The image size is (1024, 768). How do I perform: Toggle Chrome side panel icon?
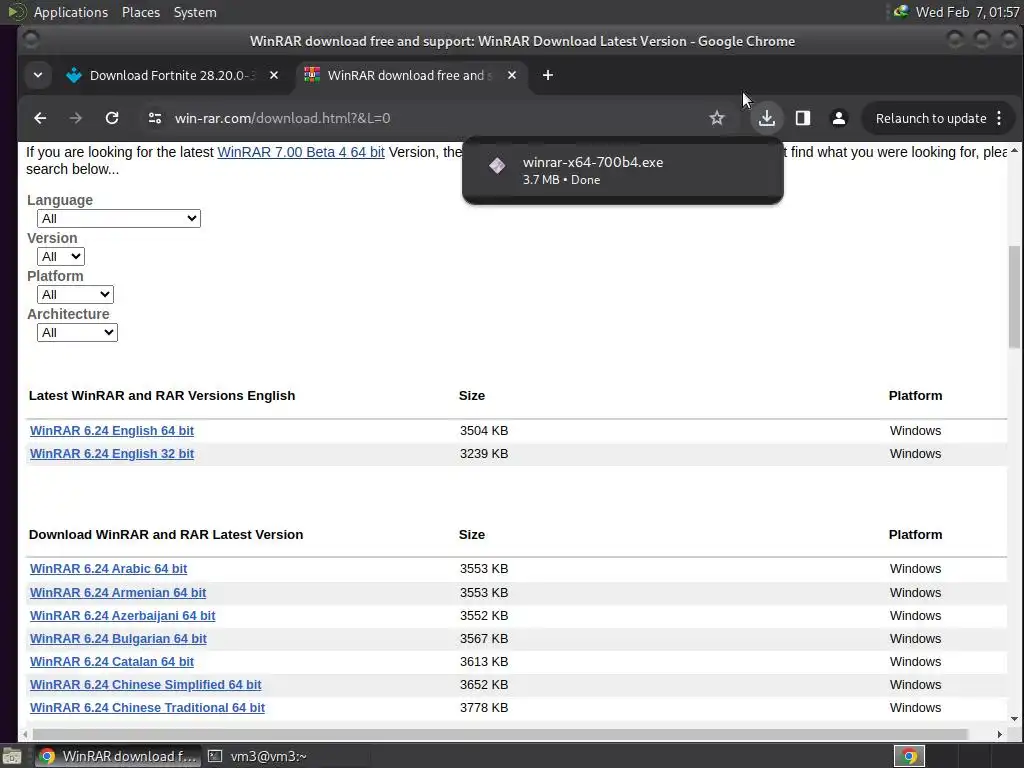[x=803, y=118]
